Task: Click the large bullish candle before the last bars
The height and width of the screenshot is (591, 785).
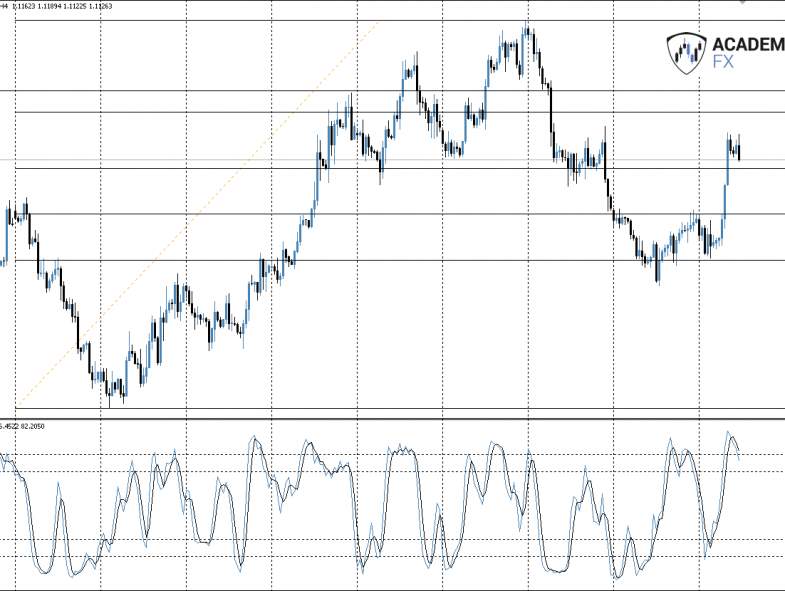Action: (727, 159)
